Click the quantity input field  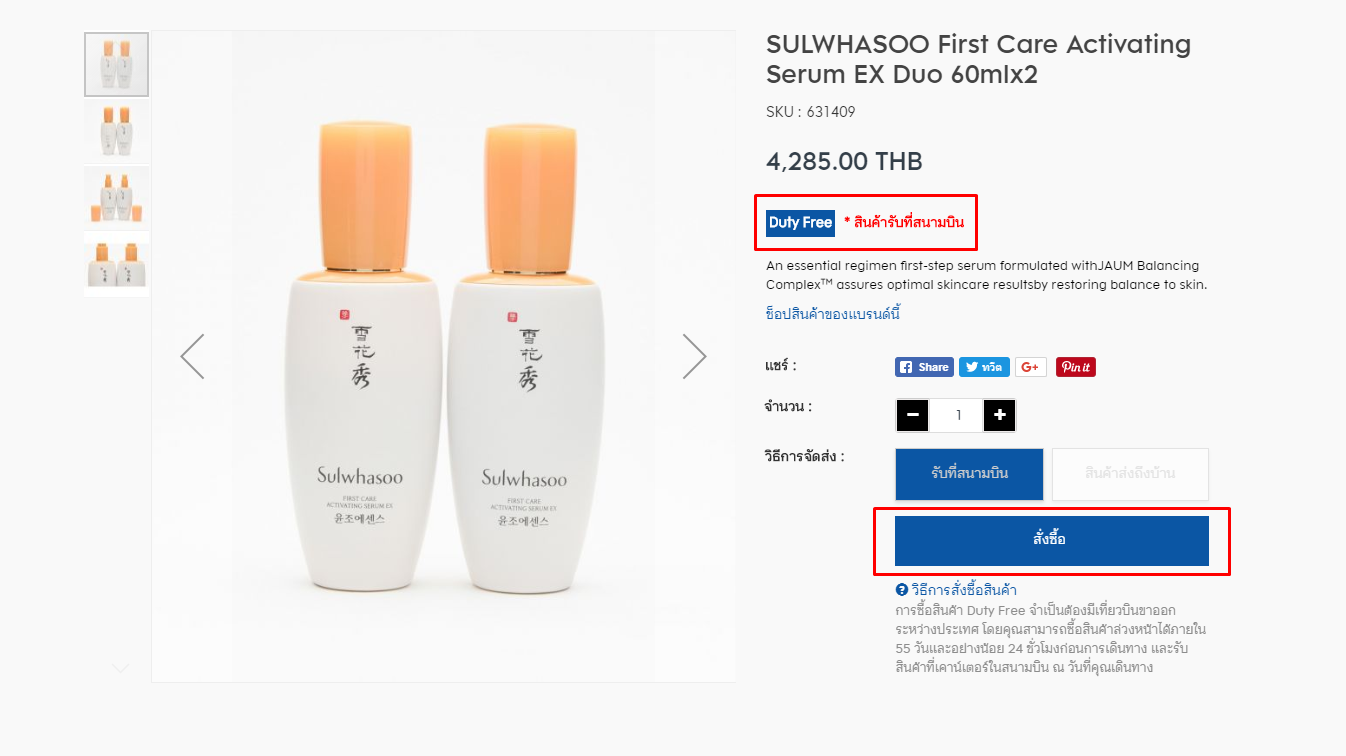coord(957,415)
